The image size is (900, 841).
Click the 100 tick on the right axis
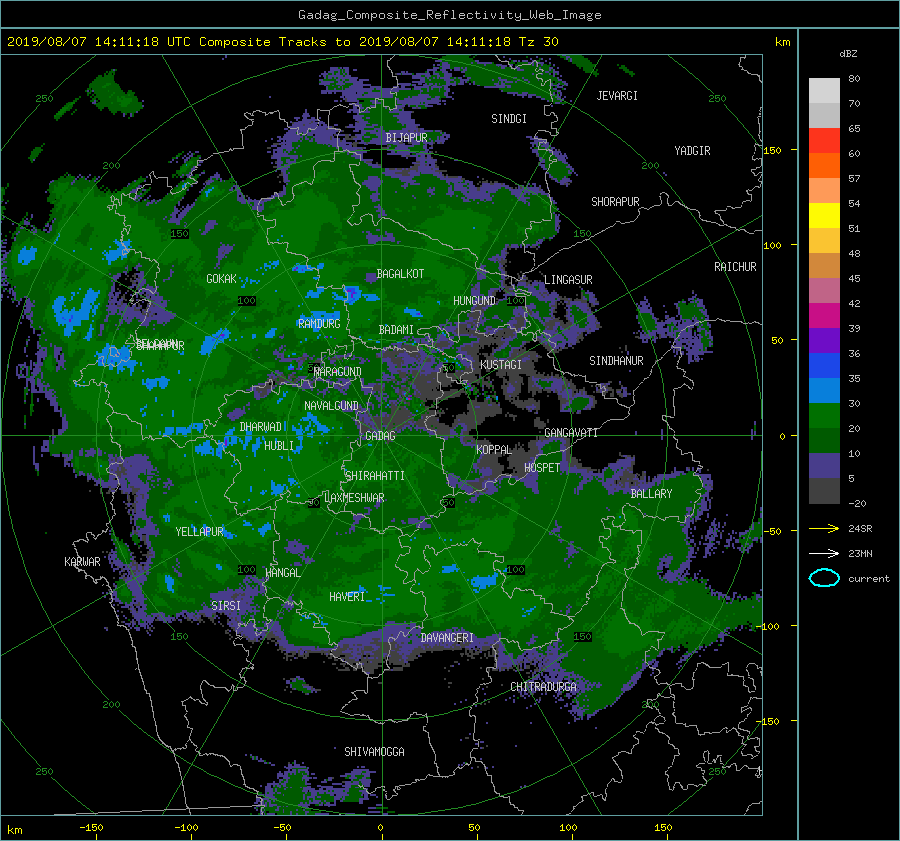pos(773,245)
